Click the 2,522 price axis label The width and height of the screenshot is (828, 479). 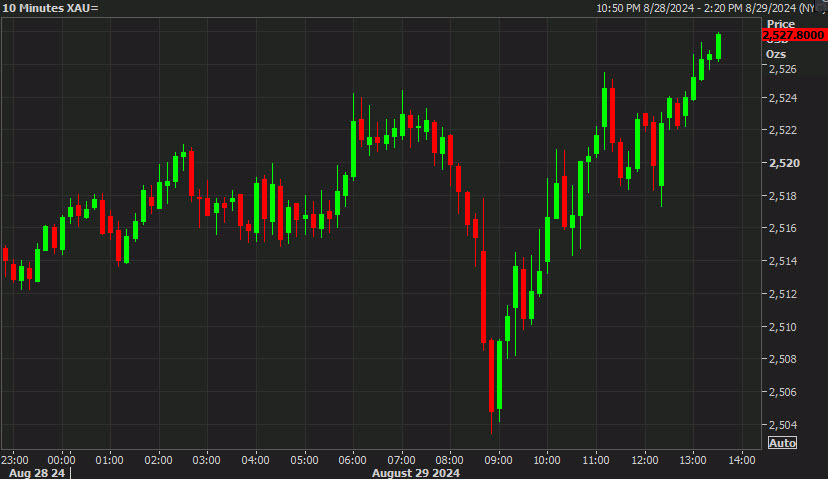click(x=783, y=130)
